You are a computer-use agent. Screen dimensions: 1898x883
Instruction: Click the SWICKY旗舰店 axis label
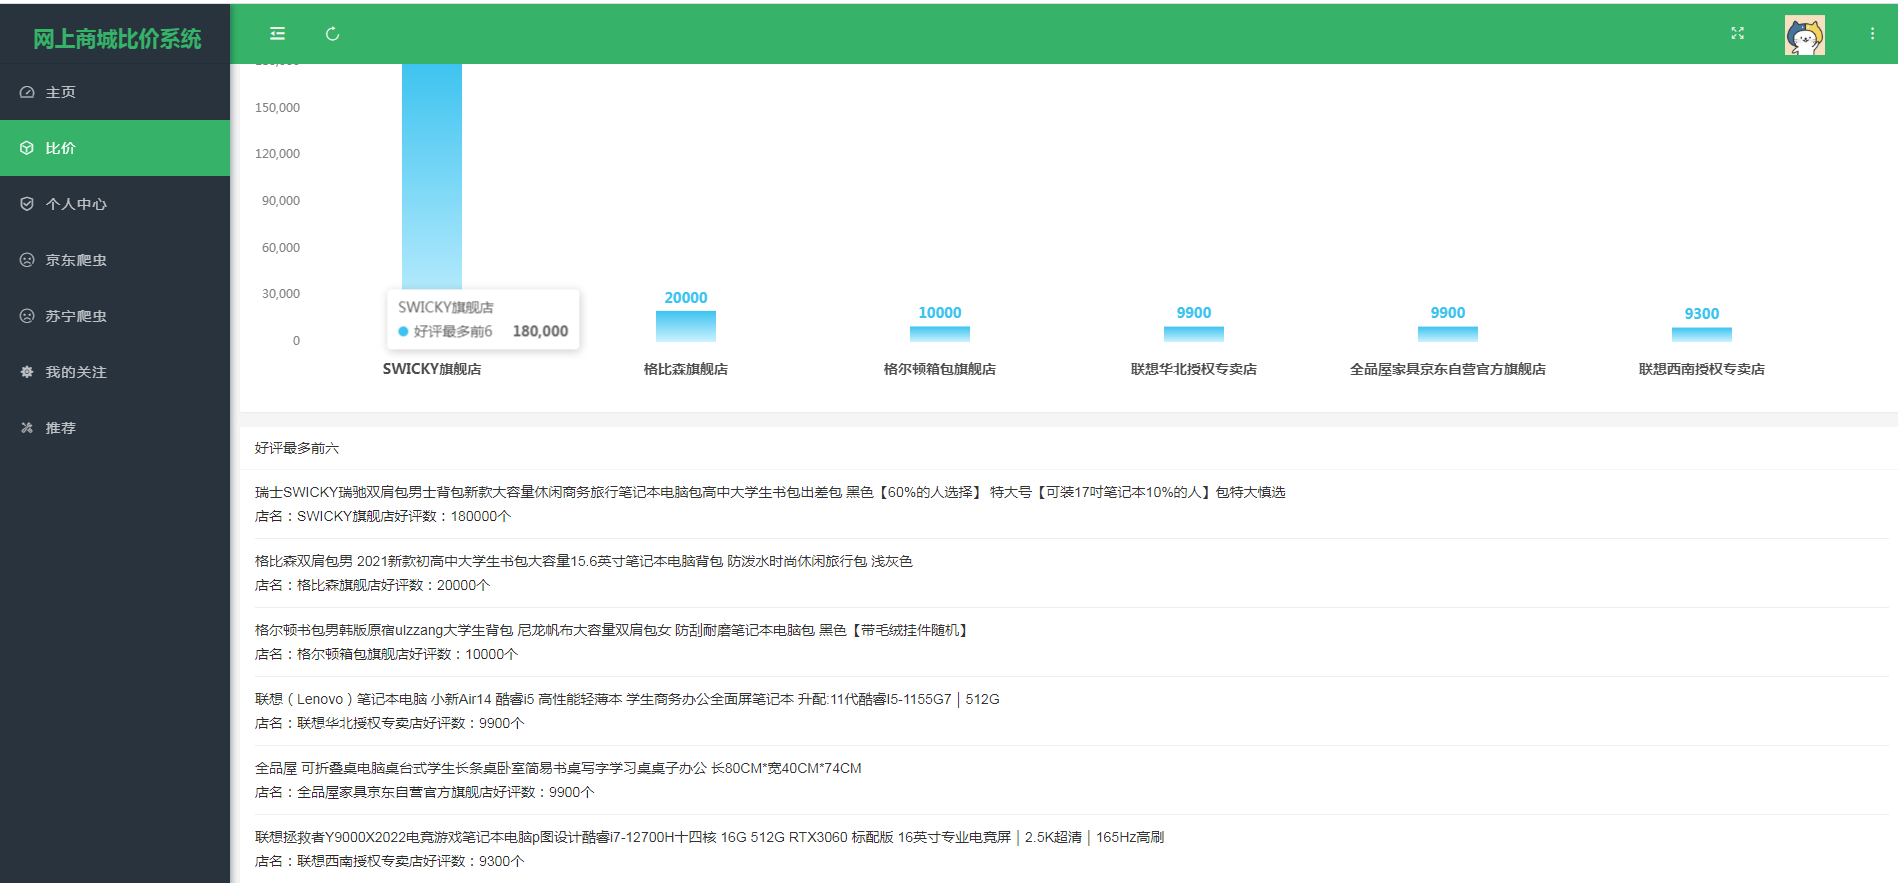coord(432,369)
